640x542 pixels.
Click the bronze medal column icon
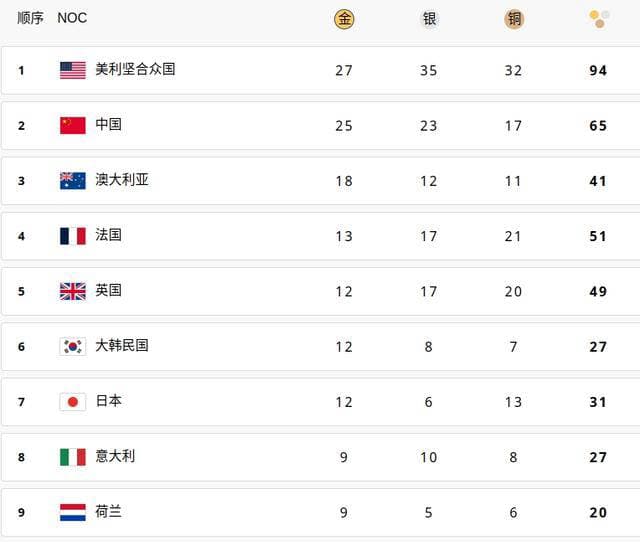(514, 19)
